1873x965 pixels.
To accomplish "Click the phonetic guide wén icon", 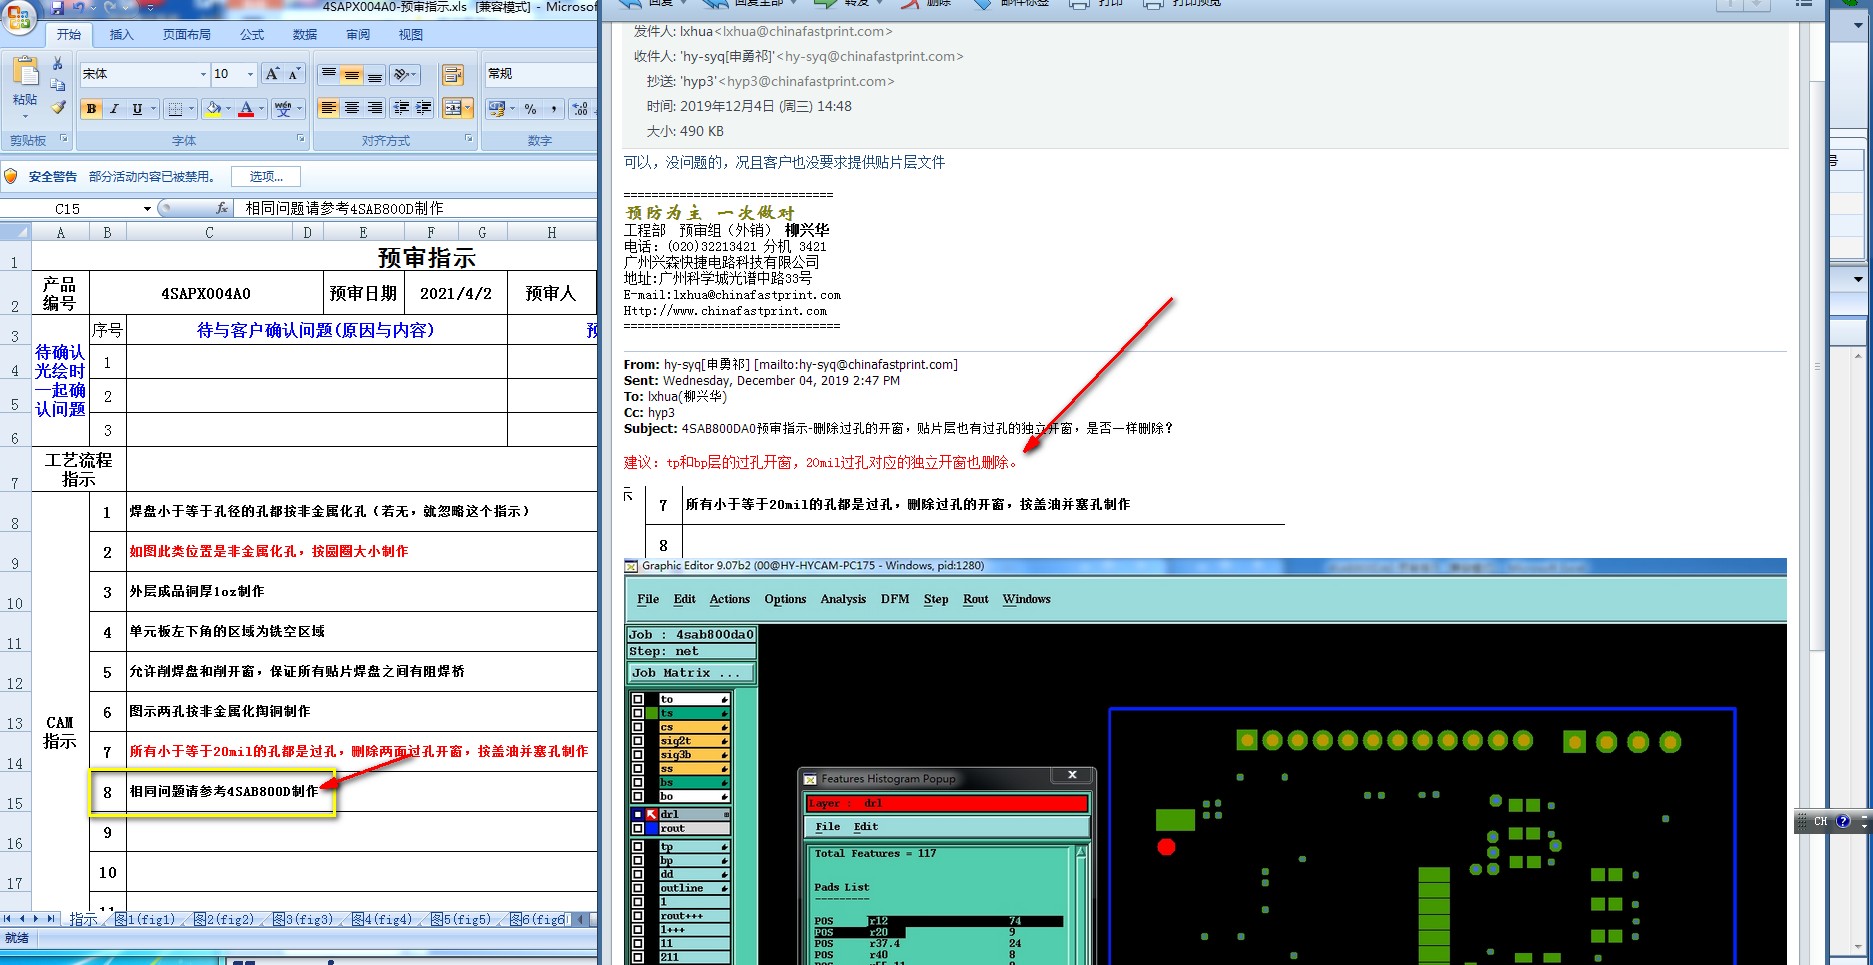I will [x=283, y=109].
